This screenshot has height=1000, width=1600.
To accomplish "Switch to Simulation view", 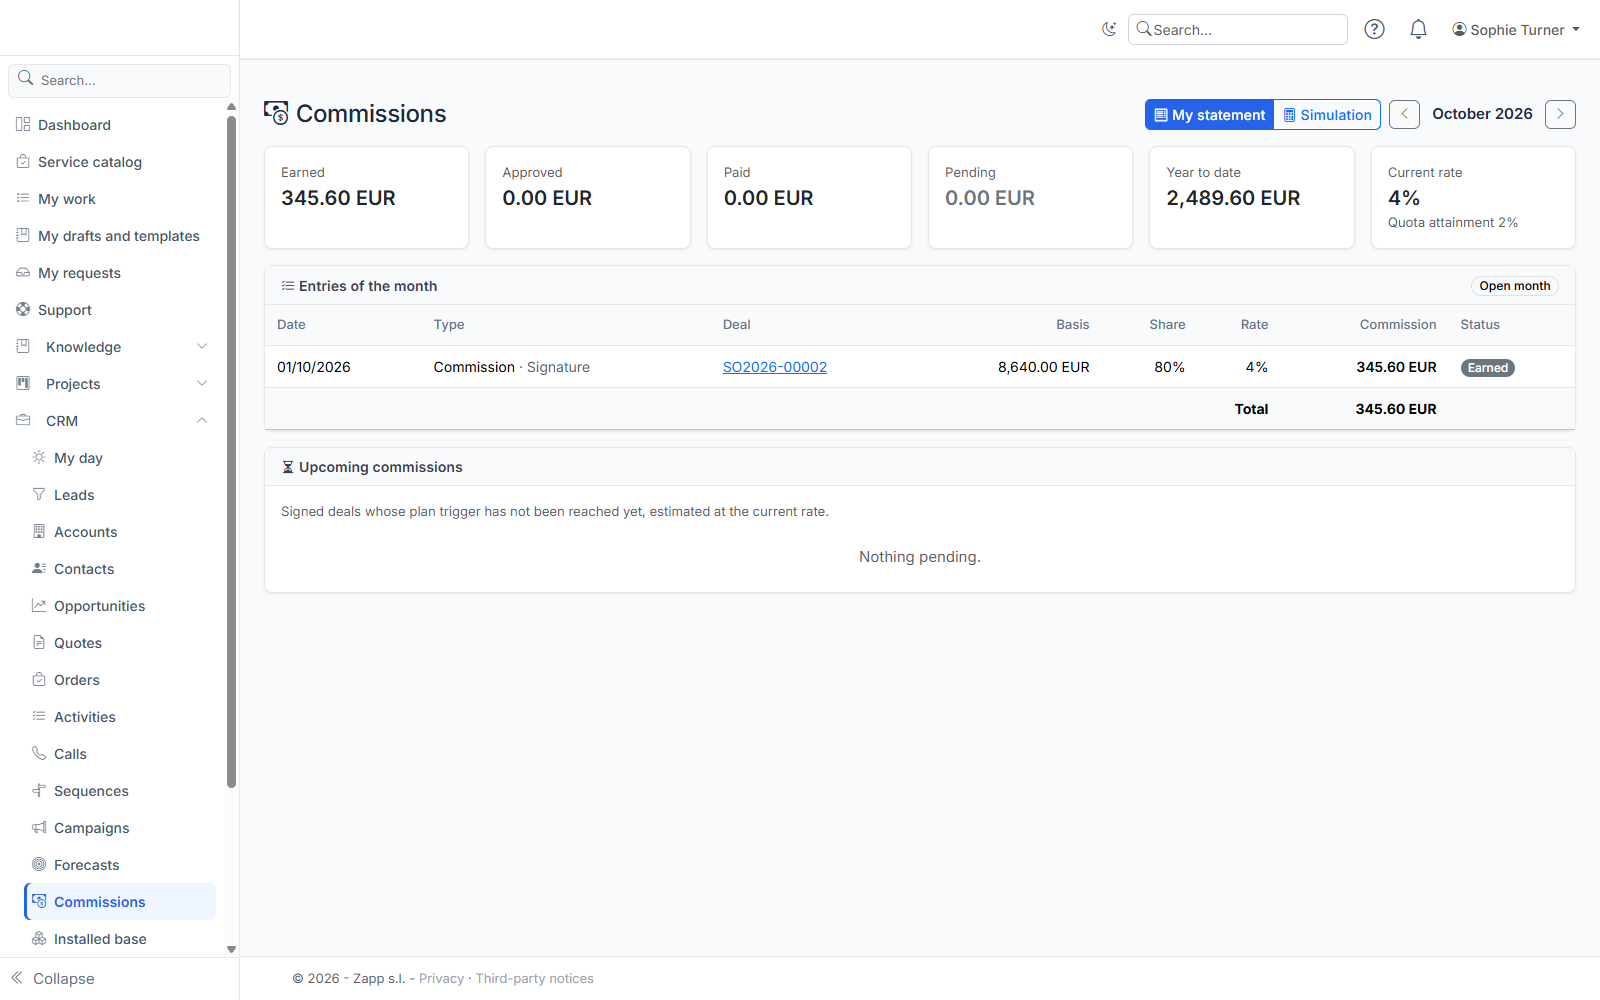I will pyautogui.click(x=1327, y=115).
